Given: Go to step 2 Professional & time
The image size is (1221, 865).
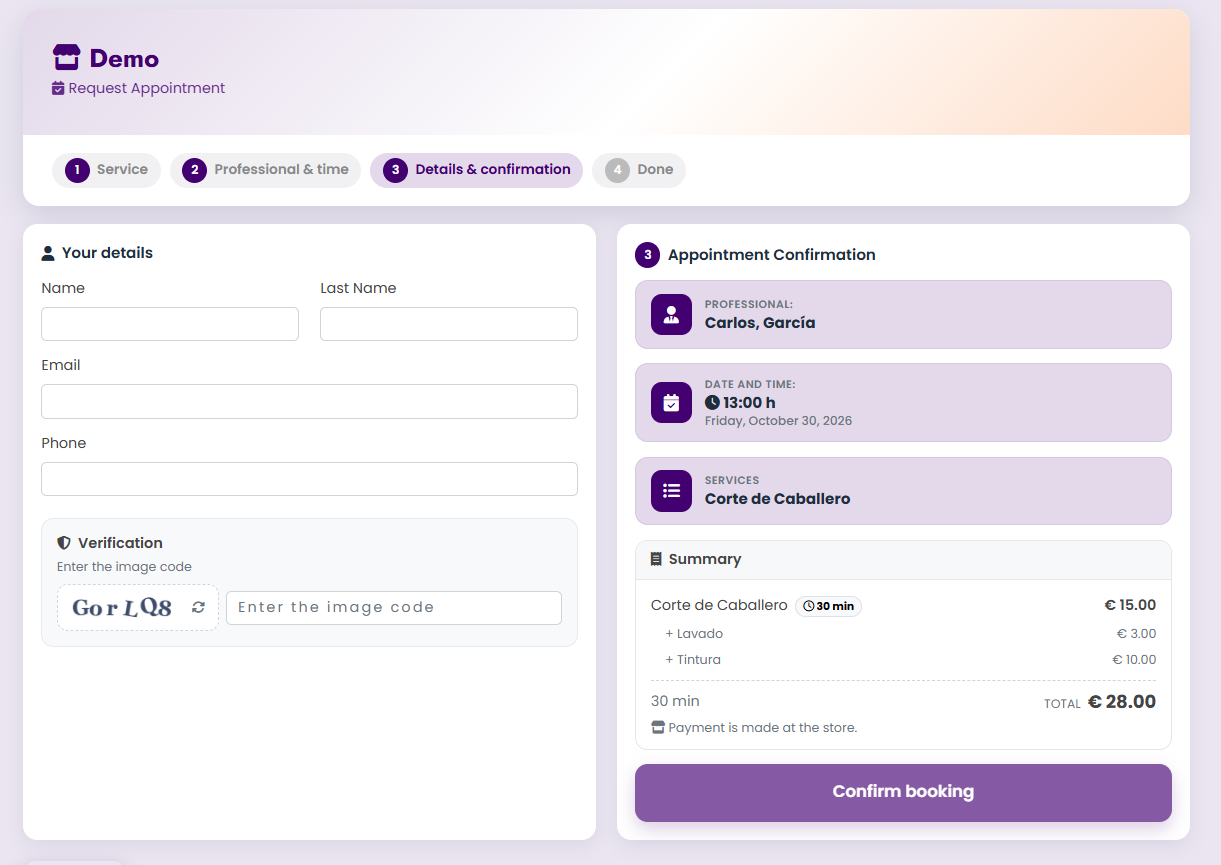Looking at the screenshot, I should 265,170.
